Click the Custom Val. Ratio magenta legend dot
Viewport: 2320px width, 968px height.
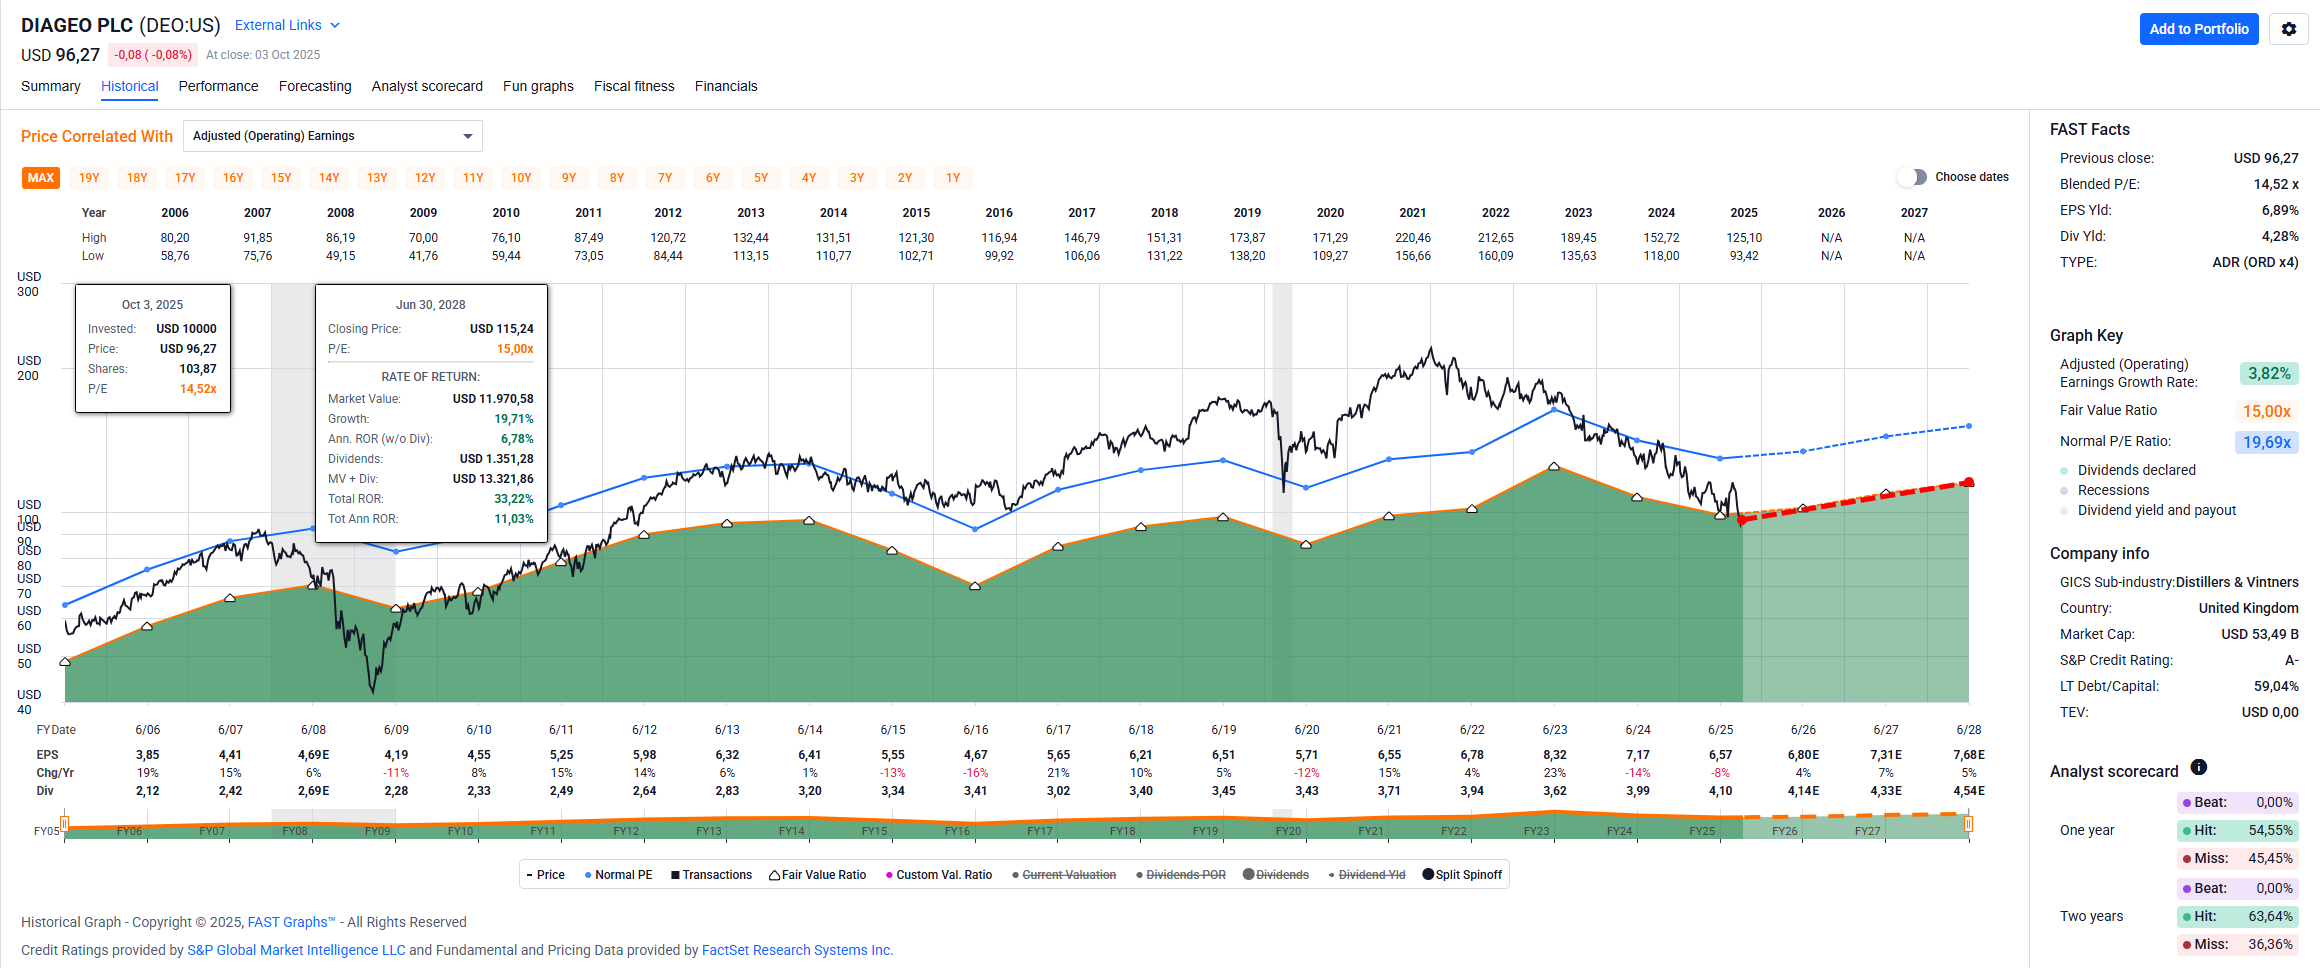pos(888,875)
